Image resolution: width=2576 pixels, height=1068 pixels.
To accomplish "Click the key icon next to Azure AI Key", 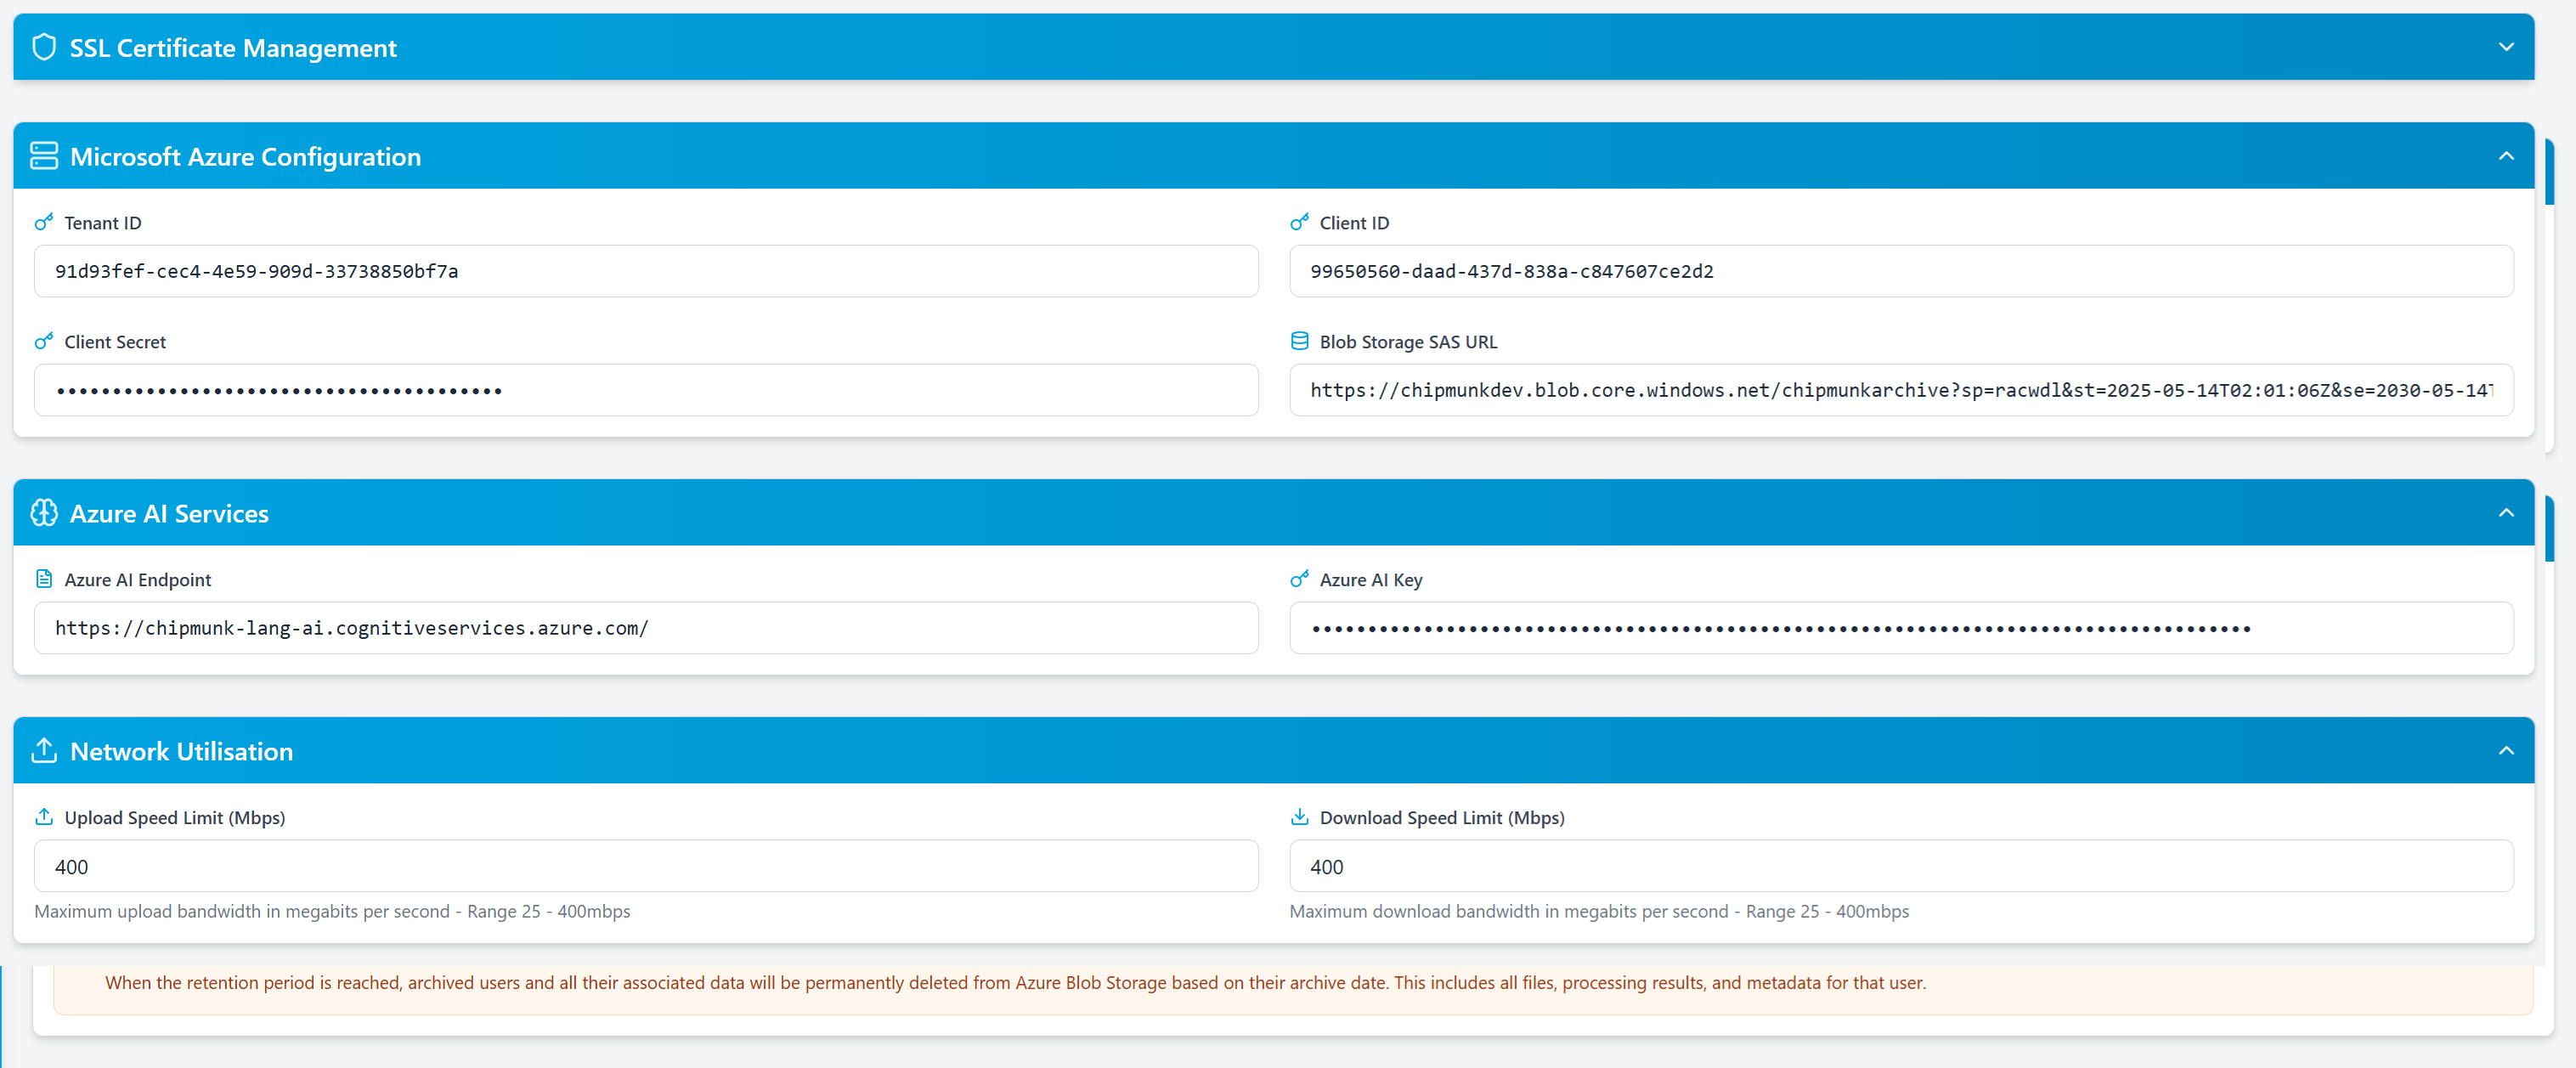I will pyautogui.click(x=1299, y=579).
